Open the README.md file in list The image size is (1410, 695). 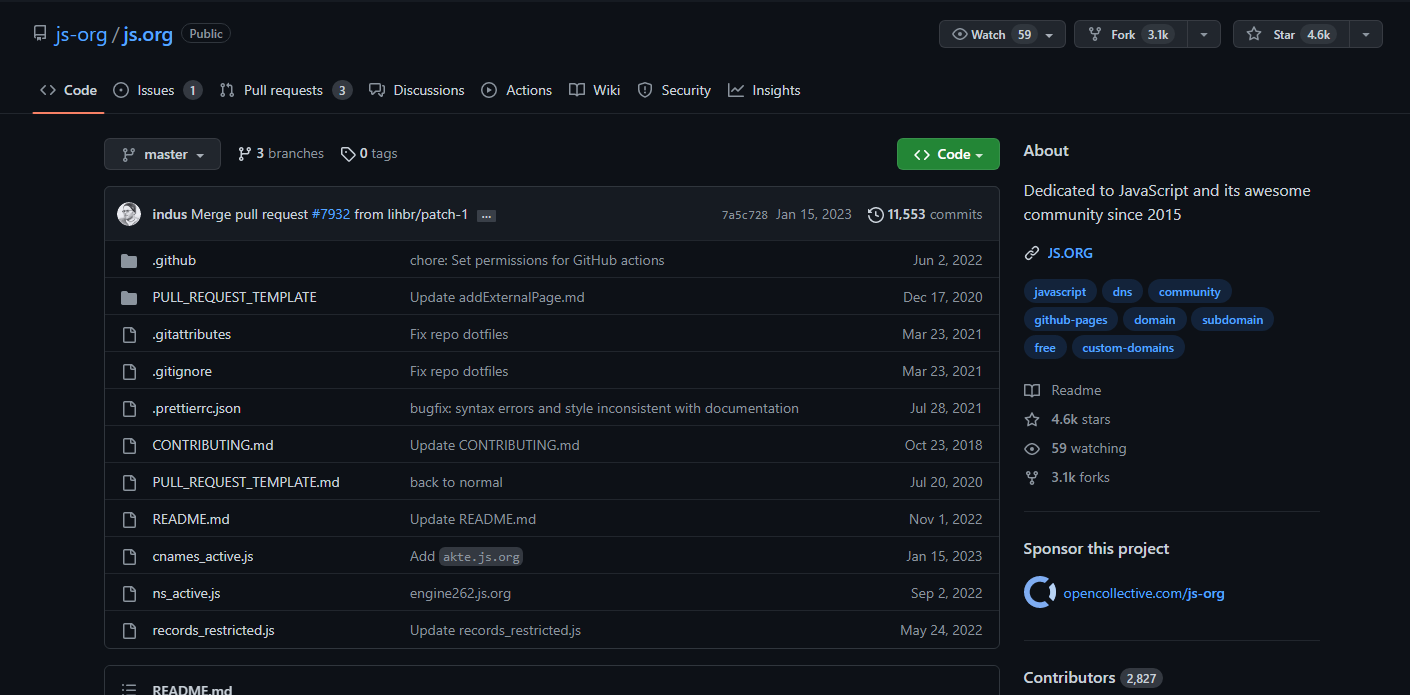[x=191, y=519]
